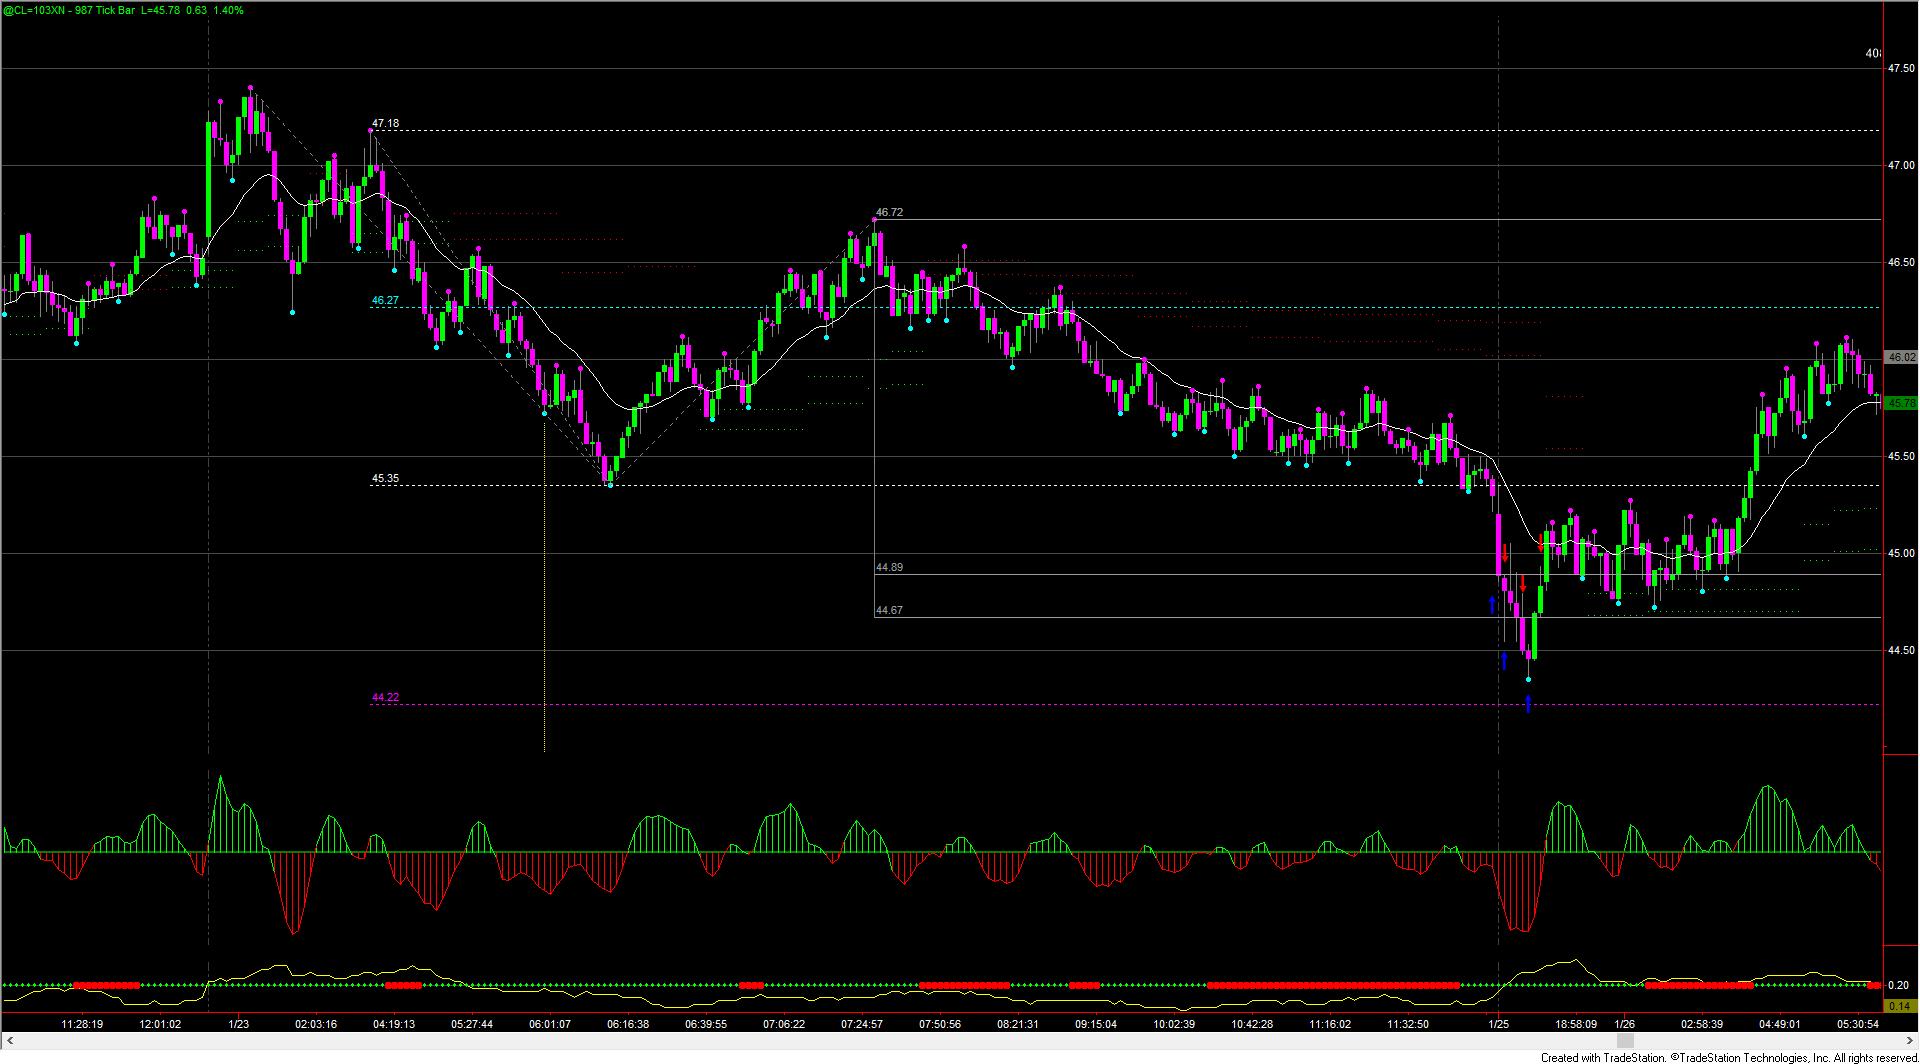Click the 1/25 date label

(1498, 1024)
